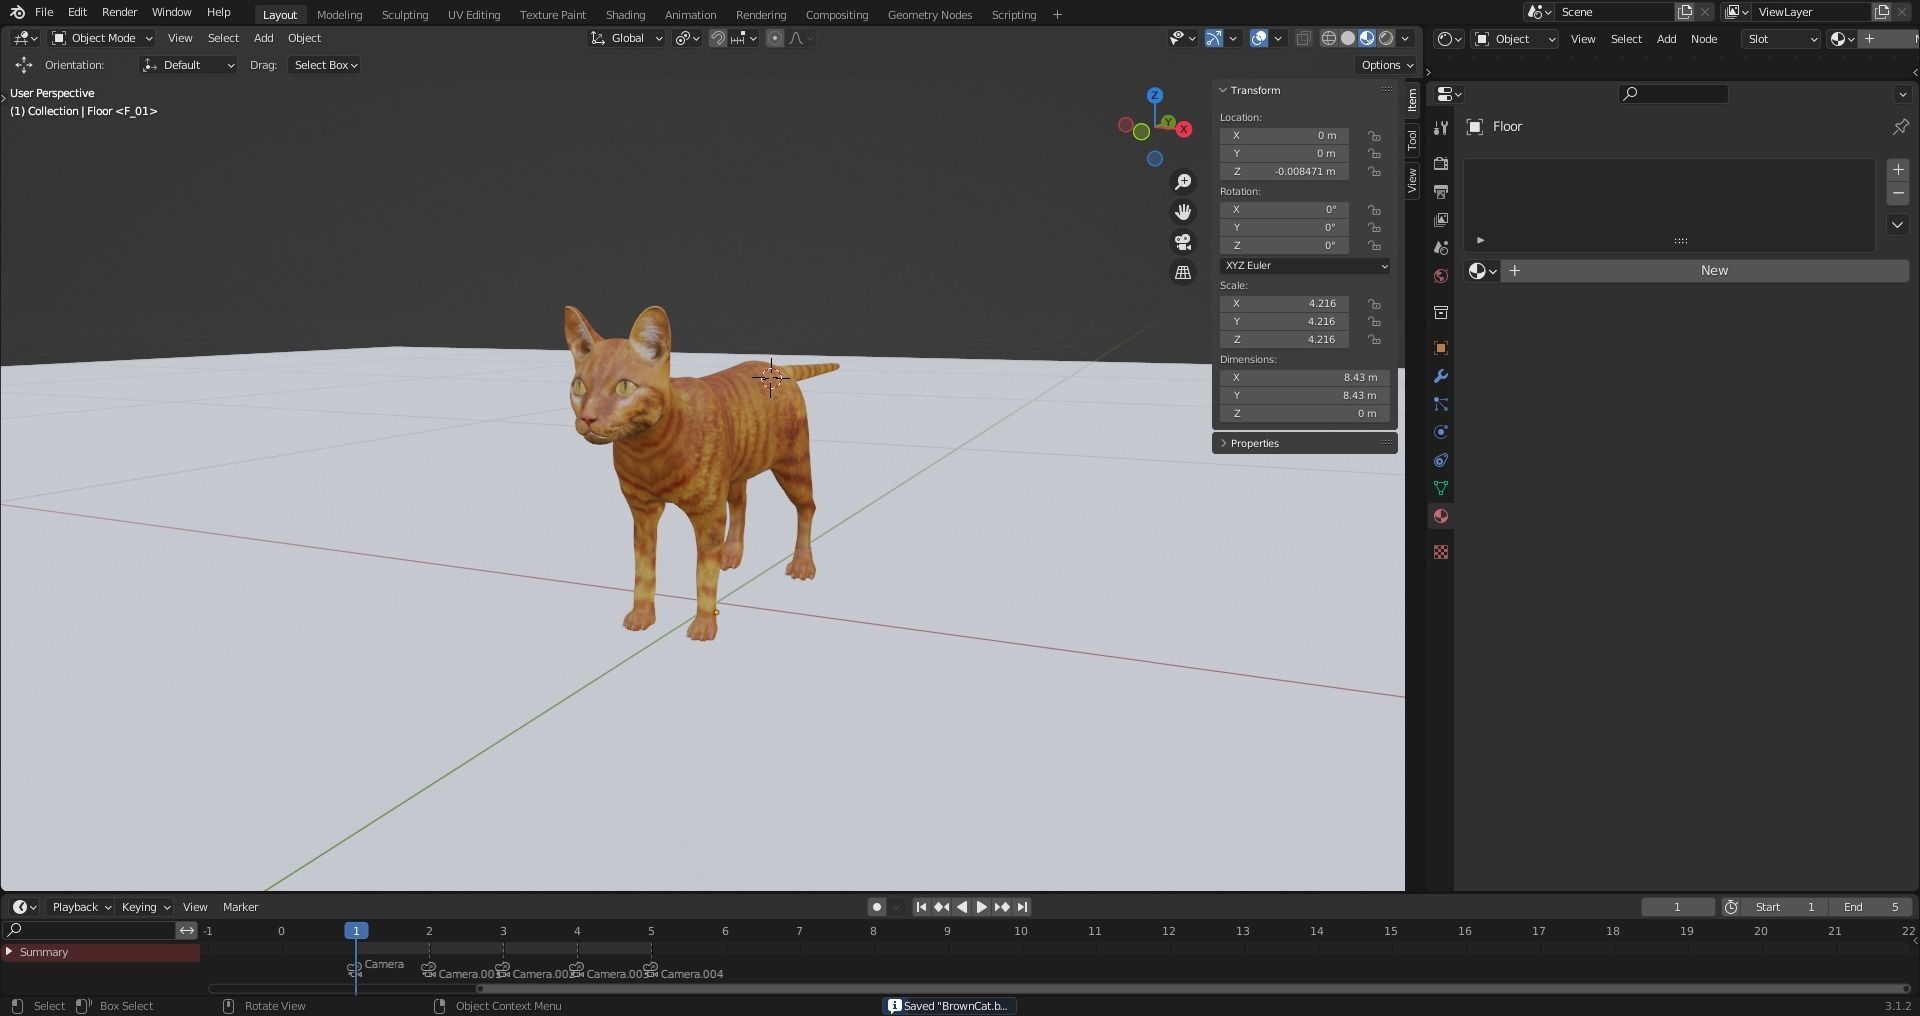Expand the Summary row in timeline
The image size is (1920, 1016).
tap(9, 952)
